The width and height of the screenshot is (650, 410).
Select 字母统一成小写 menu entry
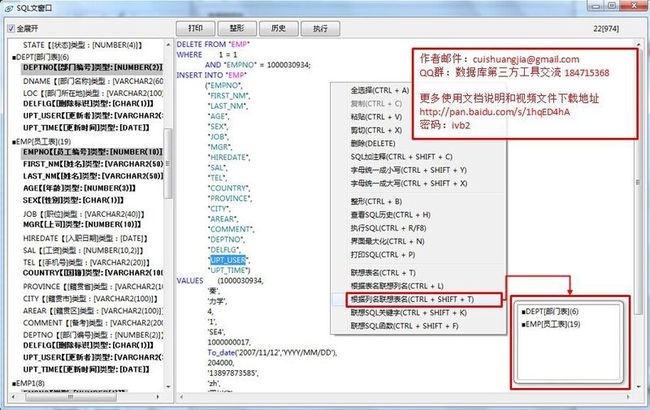coord(408,170)
